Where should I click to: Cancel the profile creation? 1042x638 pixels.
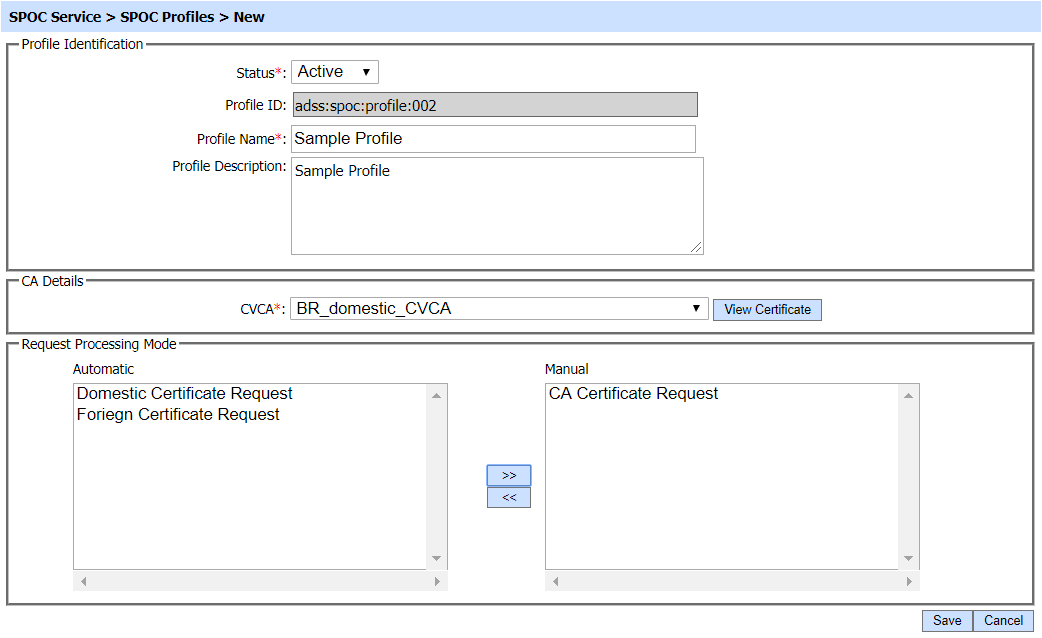1003,621
